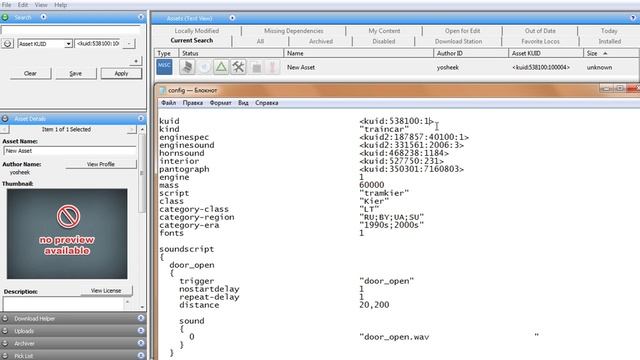Open Notepad's Формат menu

[220, 103]
